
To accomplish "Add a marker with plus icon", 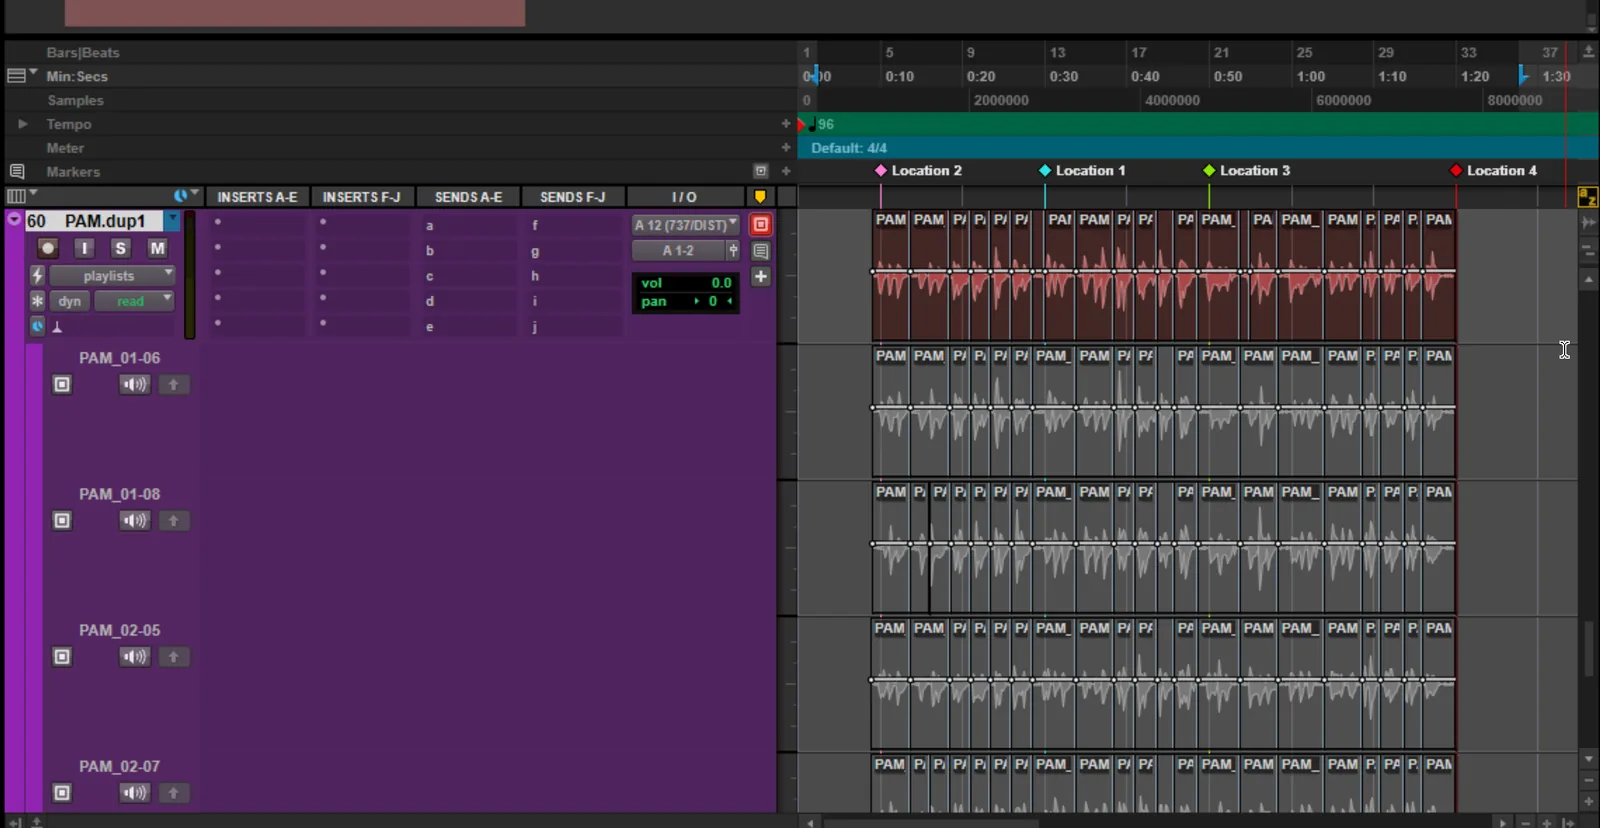I will click(786, 171).
